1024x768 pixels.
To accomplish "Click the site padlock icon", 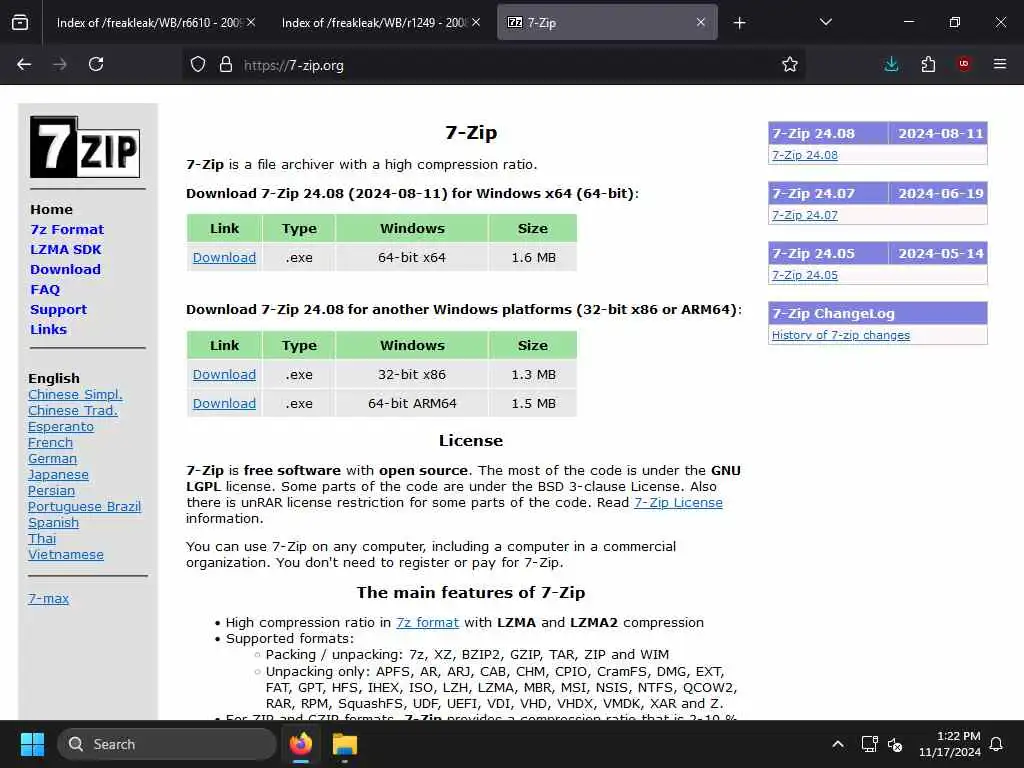I will coord(226,65).
